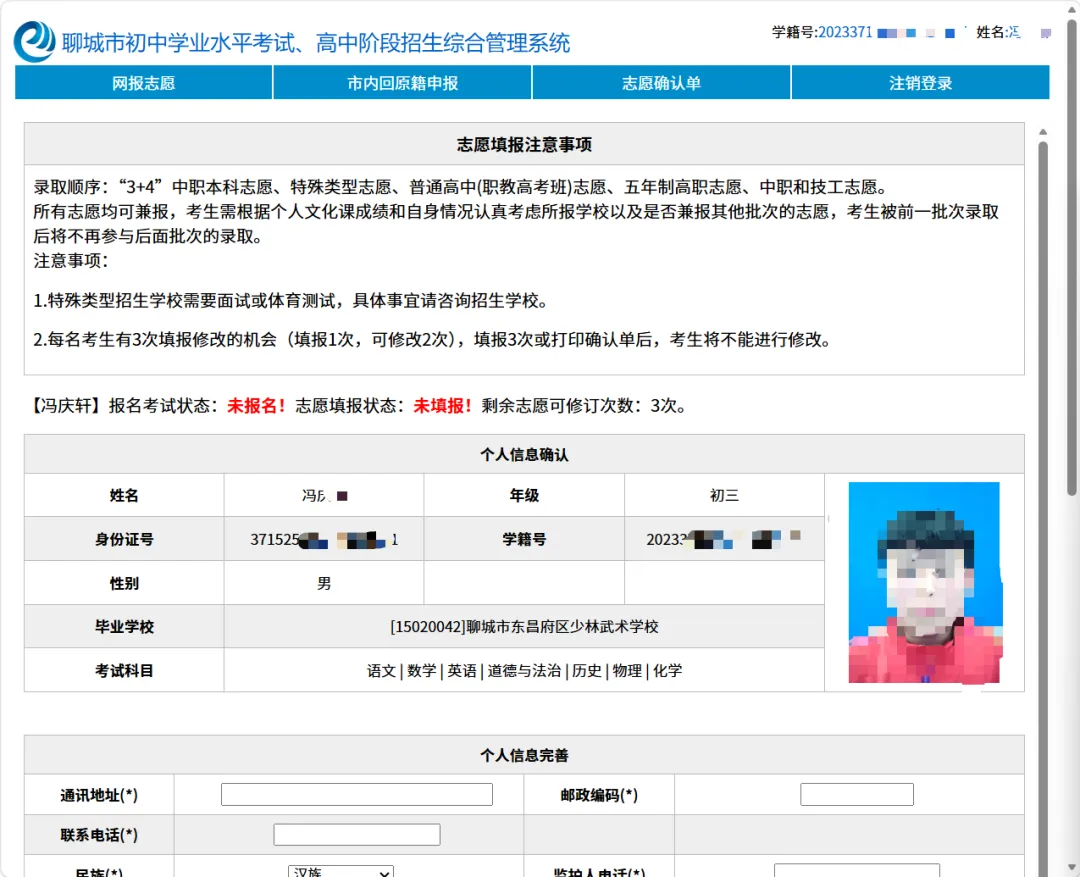
Task: Click the 初三 grade cell
Action: pyautogui.click(x=724, y=495)
